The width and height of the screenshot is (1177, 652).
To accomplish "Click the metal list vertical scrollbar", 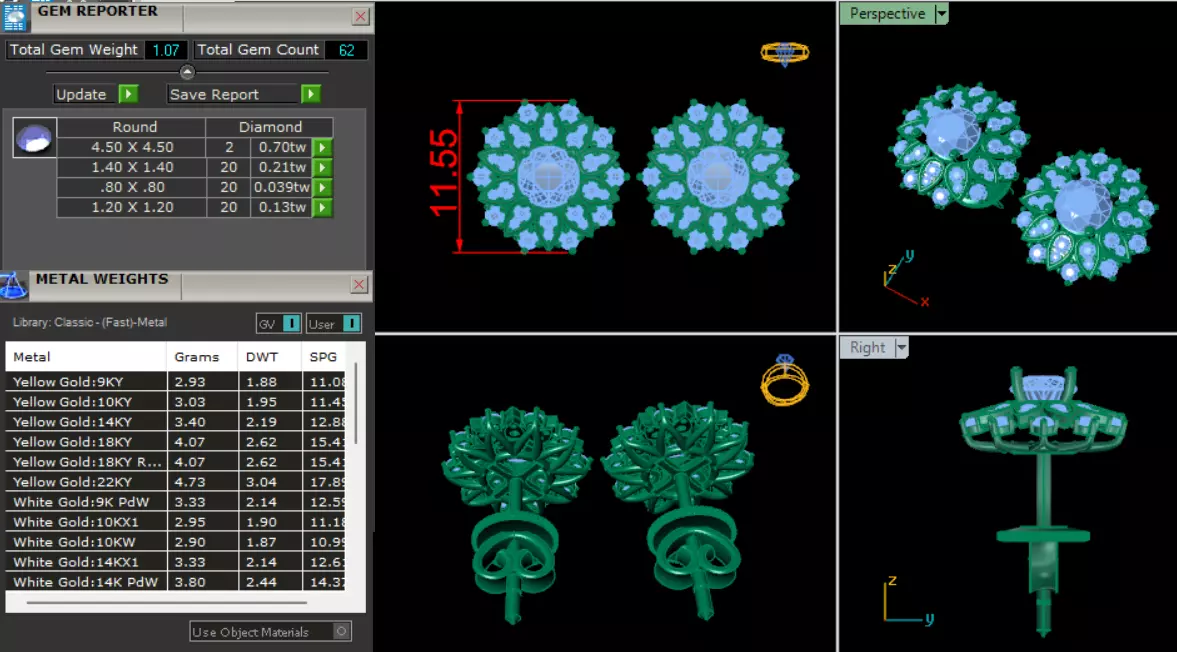I will point(356,404).
